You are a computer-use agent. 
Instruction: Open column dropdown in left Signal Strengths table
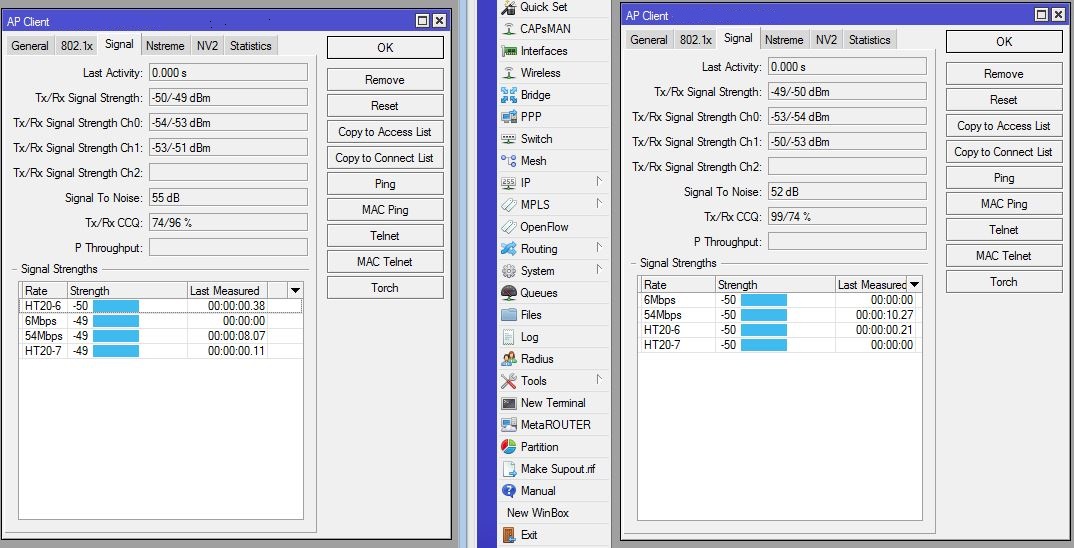coord(295,290)
